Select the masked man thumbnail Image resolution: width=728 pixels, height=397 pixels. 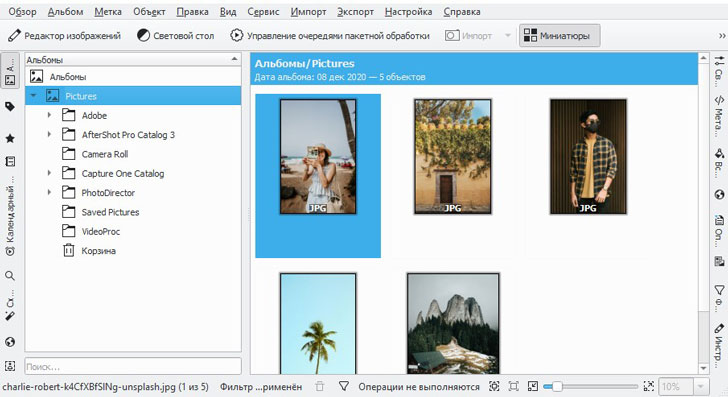click(588, 156)
